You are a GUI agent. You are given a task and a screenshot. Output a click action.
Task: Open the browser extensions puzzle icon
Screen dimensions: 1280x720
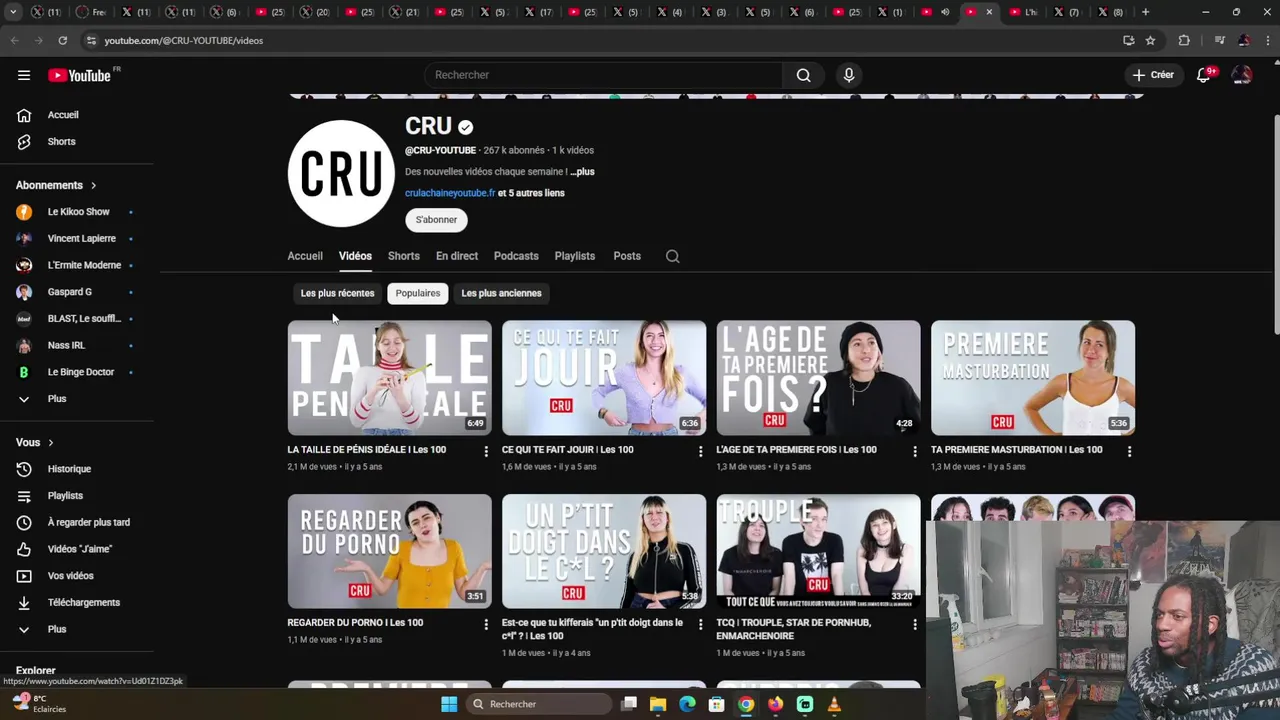tap(1184, 40)
